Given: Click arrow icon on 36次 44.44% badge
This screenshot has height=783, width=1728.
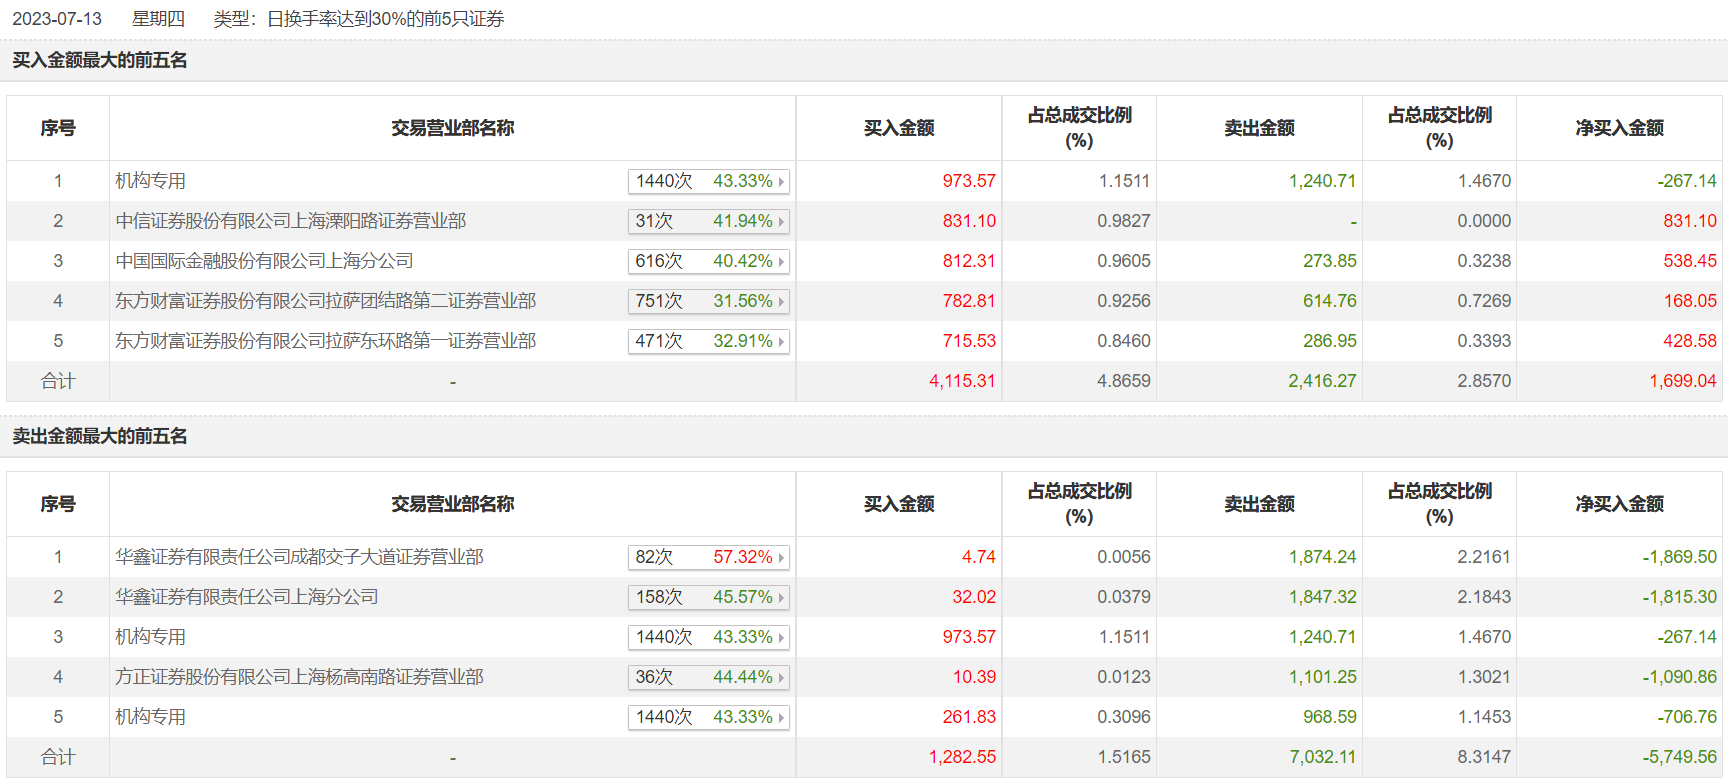Looking at the screenshot, I should pyautogui.click(x=781, y=678).
